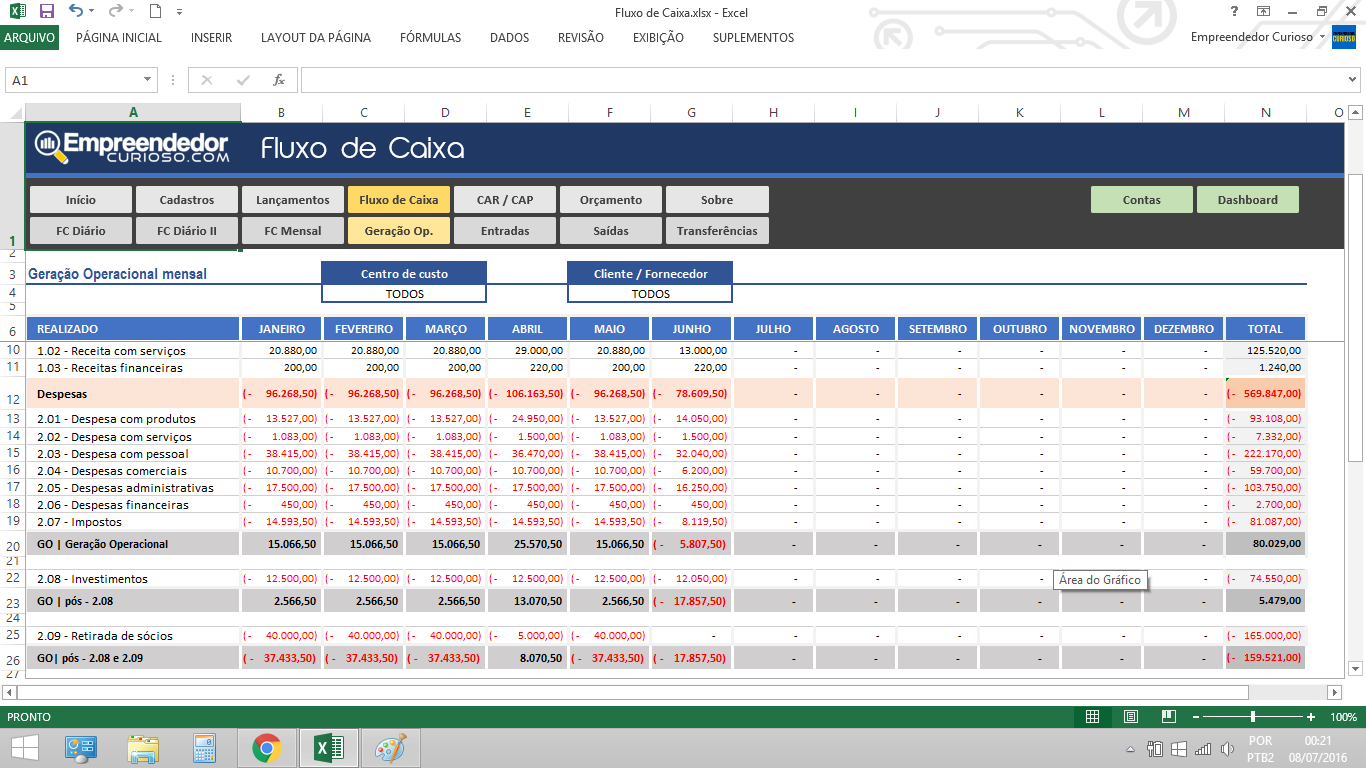Open Chrome from the taskbar
This screenshot has width=1366, height=768.
[x=266, y=748]
